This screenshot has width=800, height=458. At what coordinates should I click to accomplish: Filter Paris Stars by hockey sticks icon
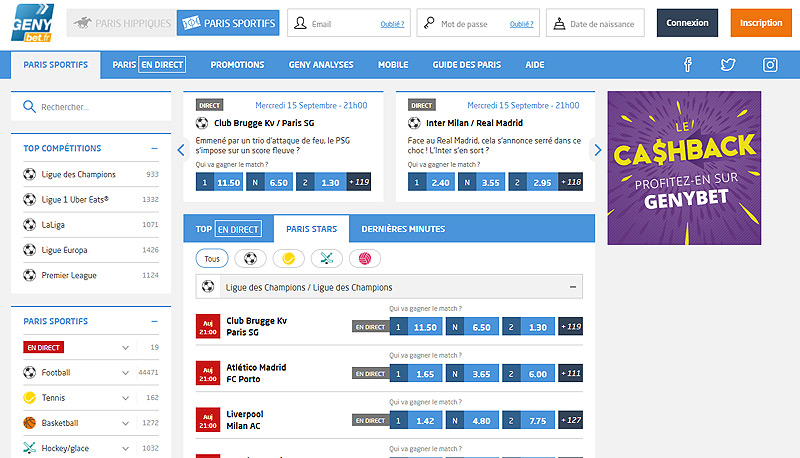(327, 259)
